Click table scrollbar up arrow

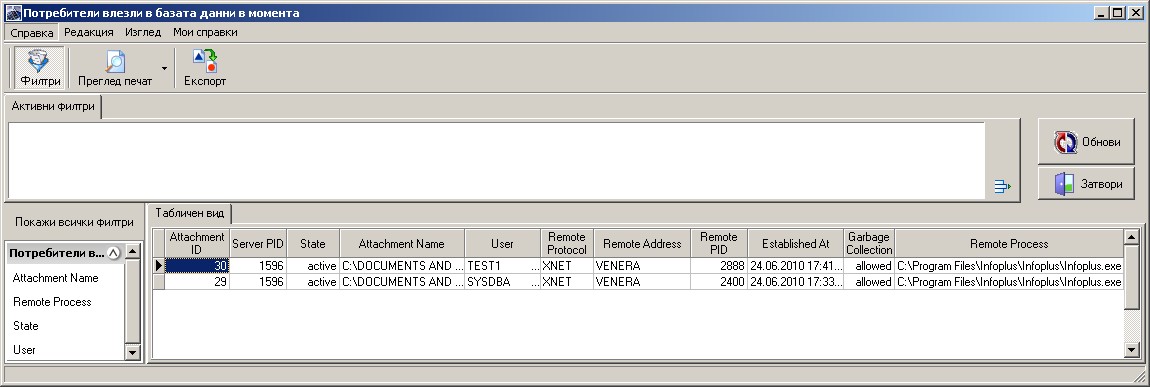coord(1132,237)
